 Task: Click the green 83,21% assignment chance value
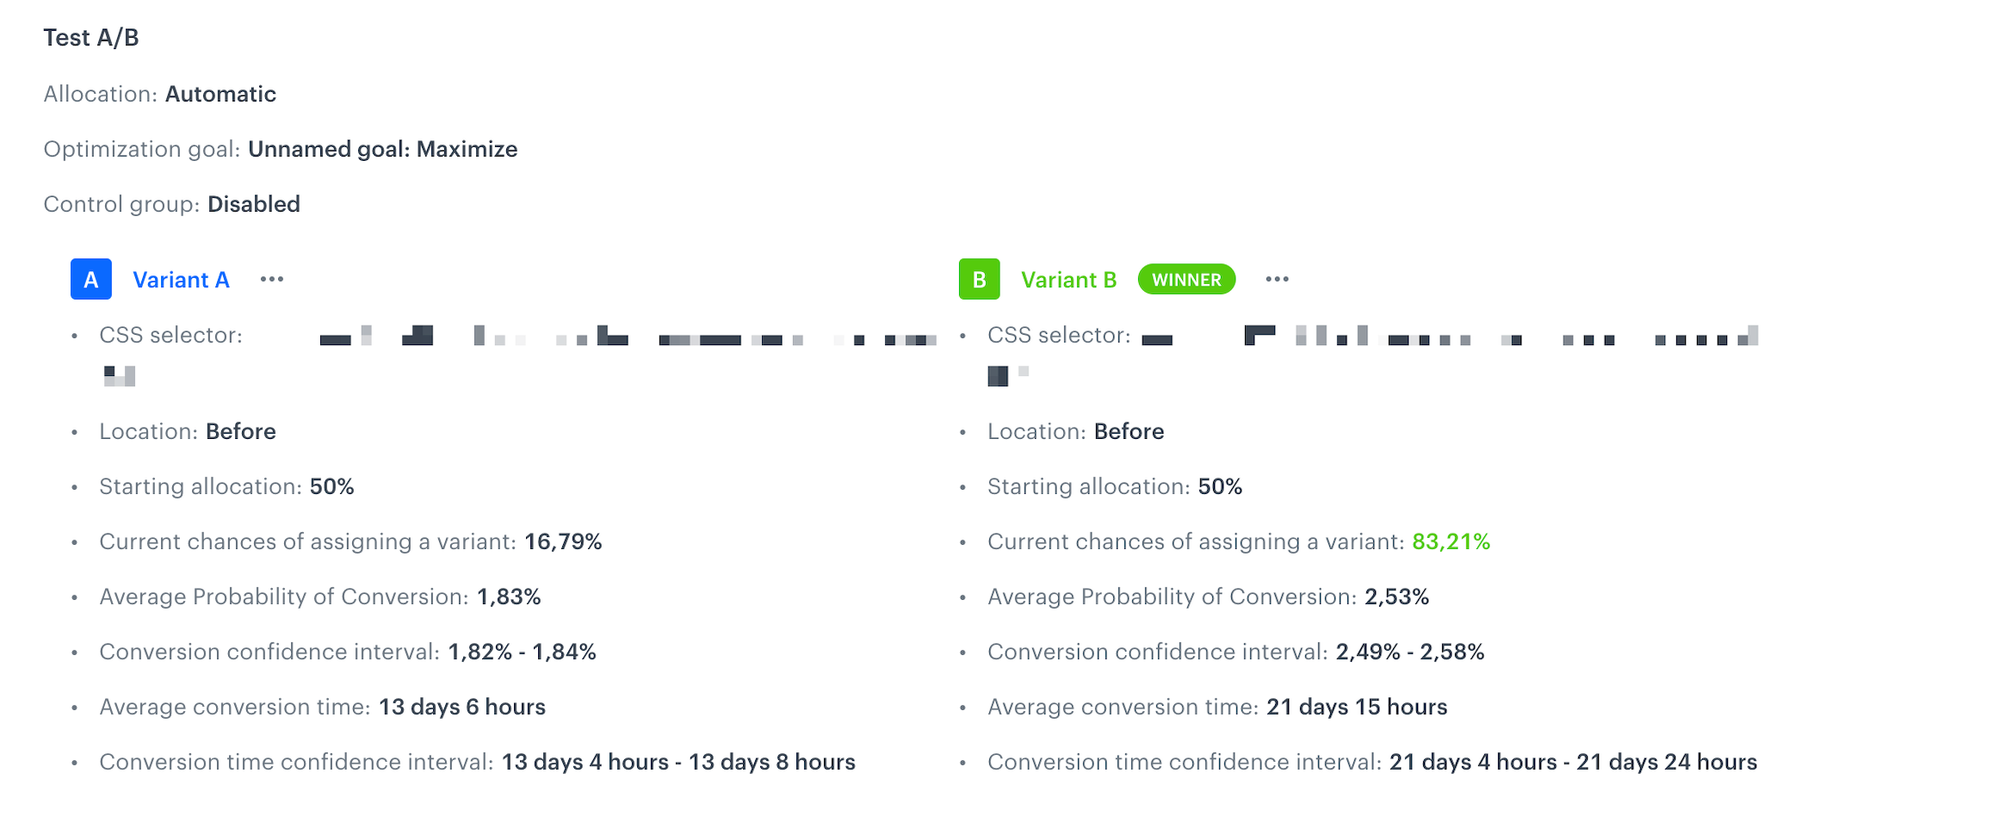pyautogui.click(x=1450, y=541)
